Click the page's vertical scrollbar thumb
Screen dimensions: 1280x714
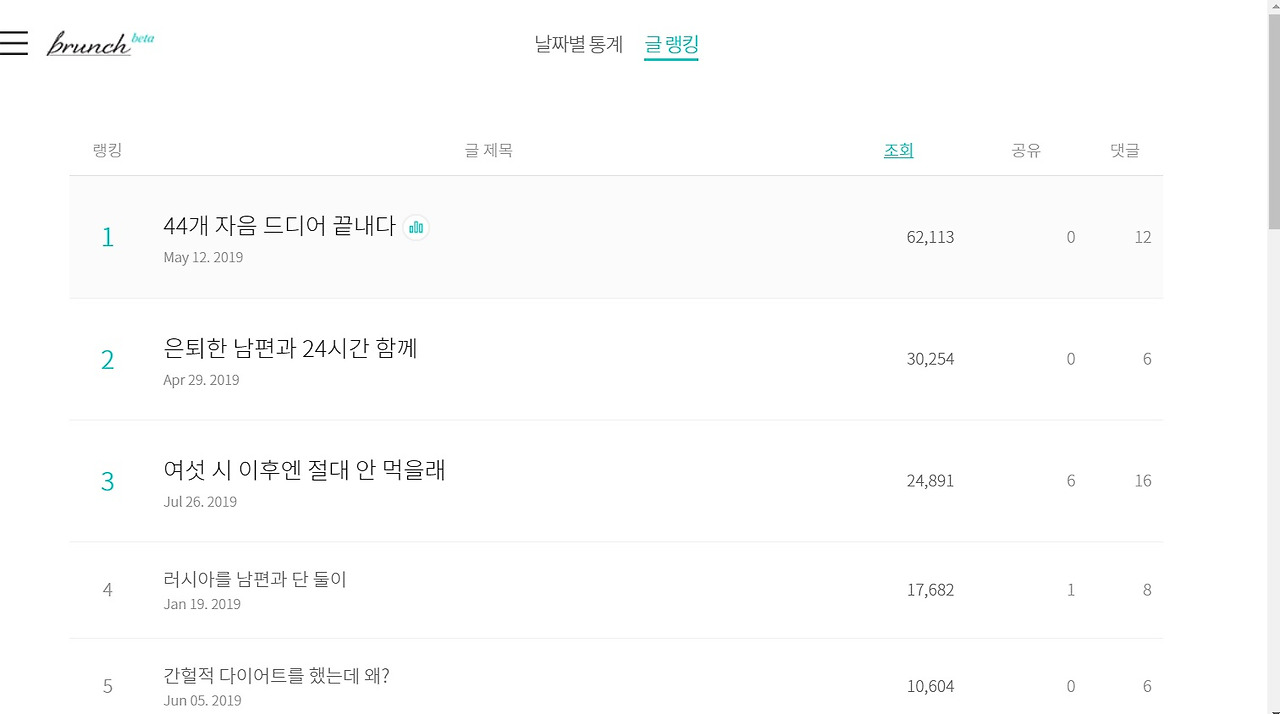click(1273, 120)
